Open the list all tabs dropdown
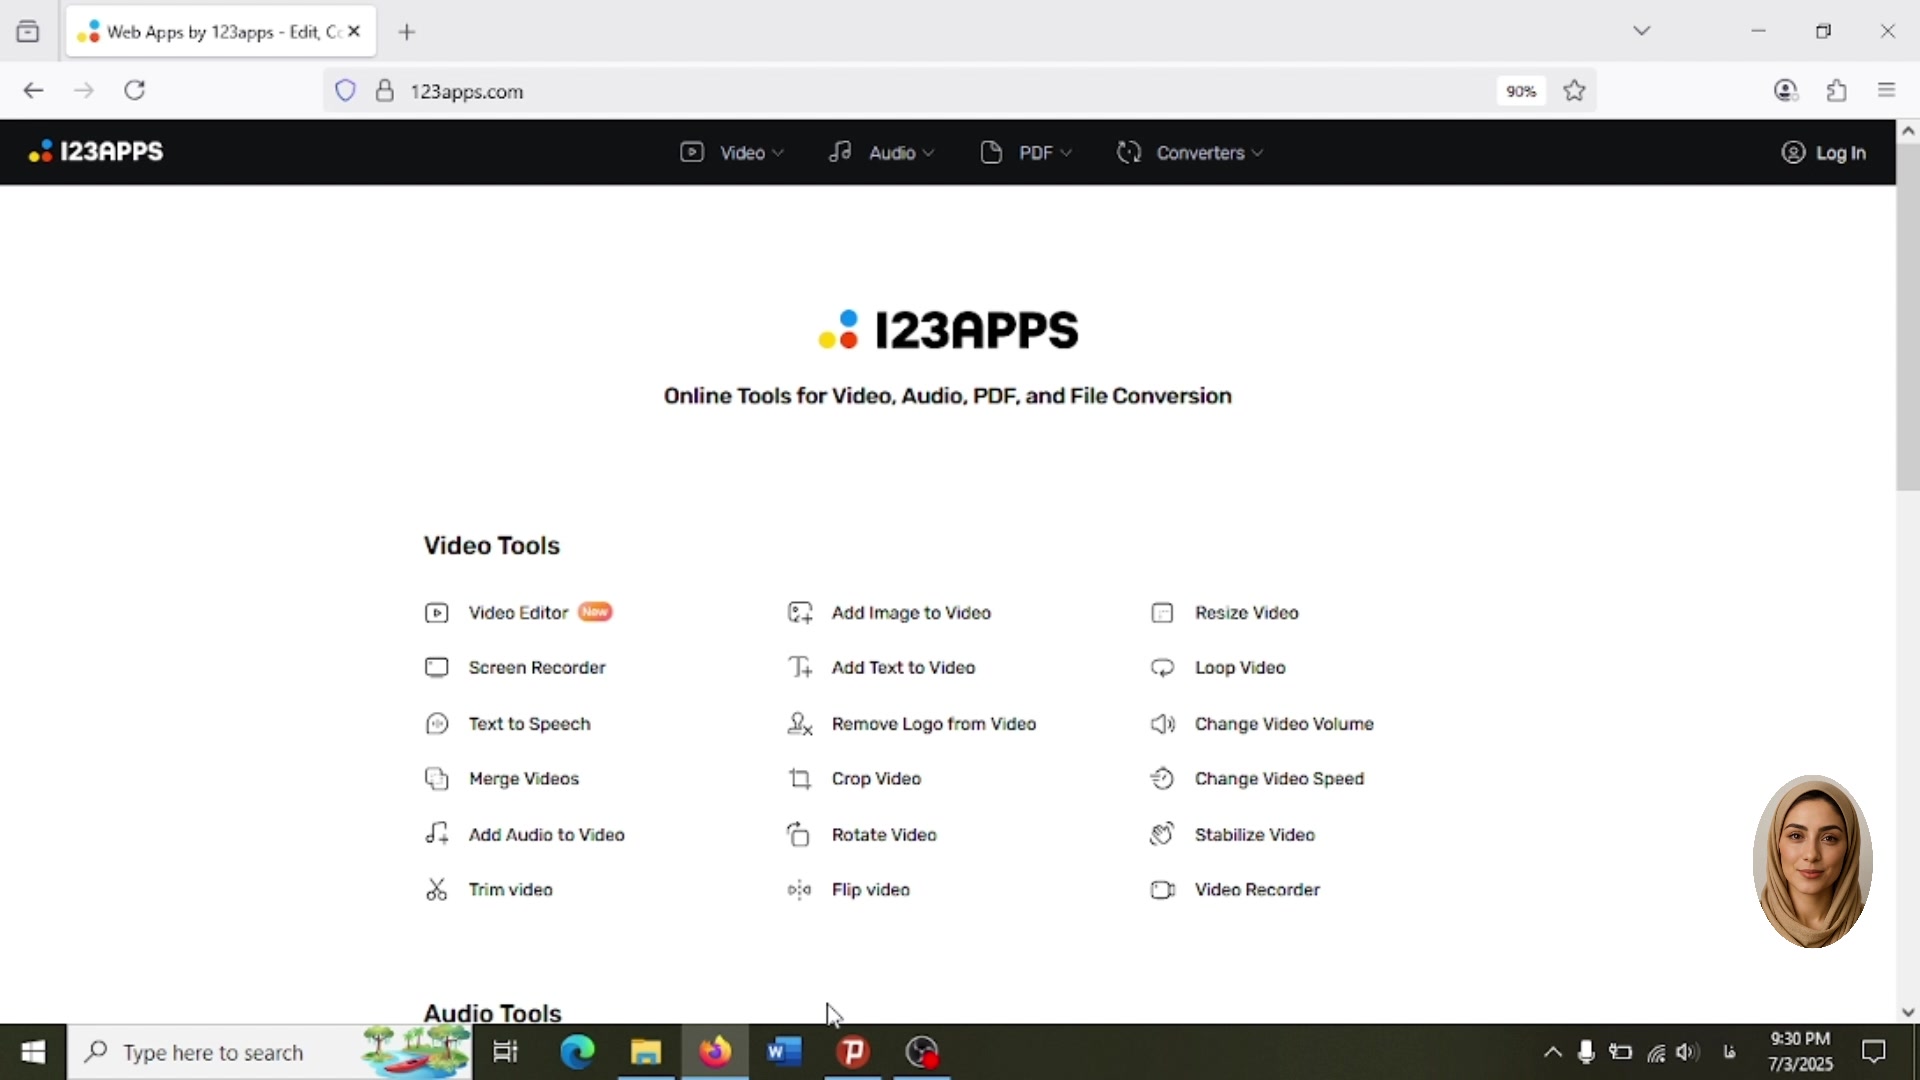Viewport: 1920px width, 1080px height. tap(1642, 32)
